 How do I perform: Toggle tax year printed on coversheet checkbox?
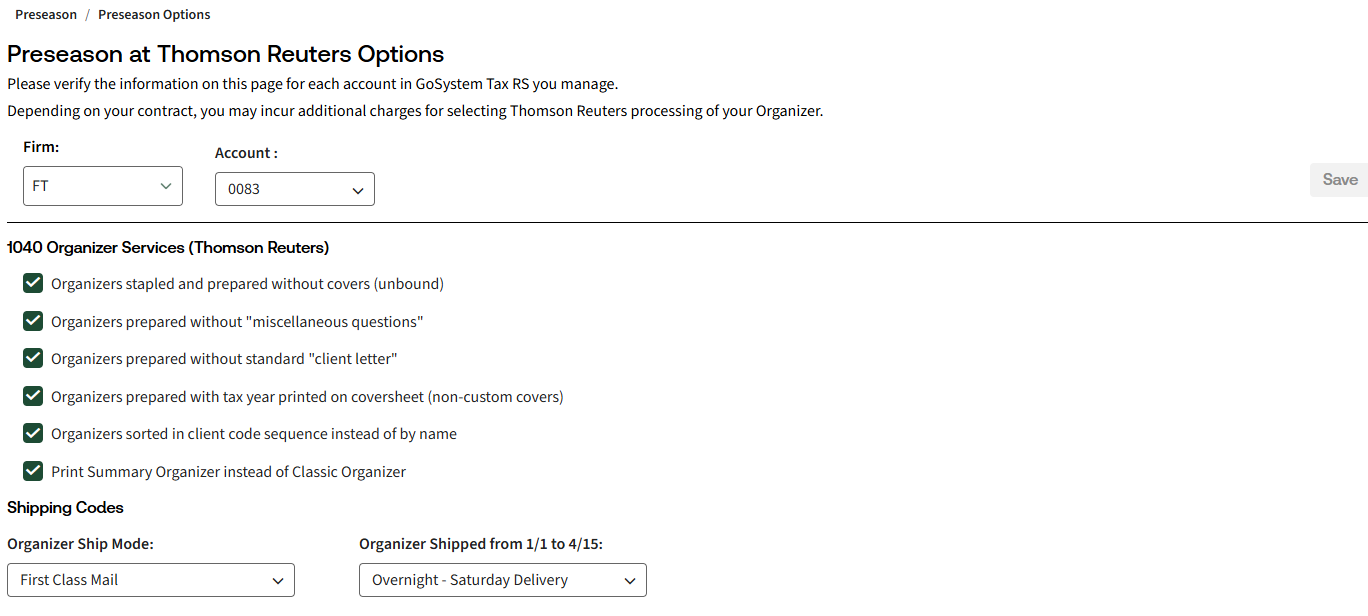tap(33, 396)
